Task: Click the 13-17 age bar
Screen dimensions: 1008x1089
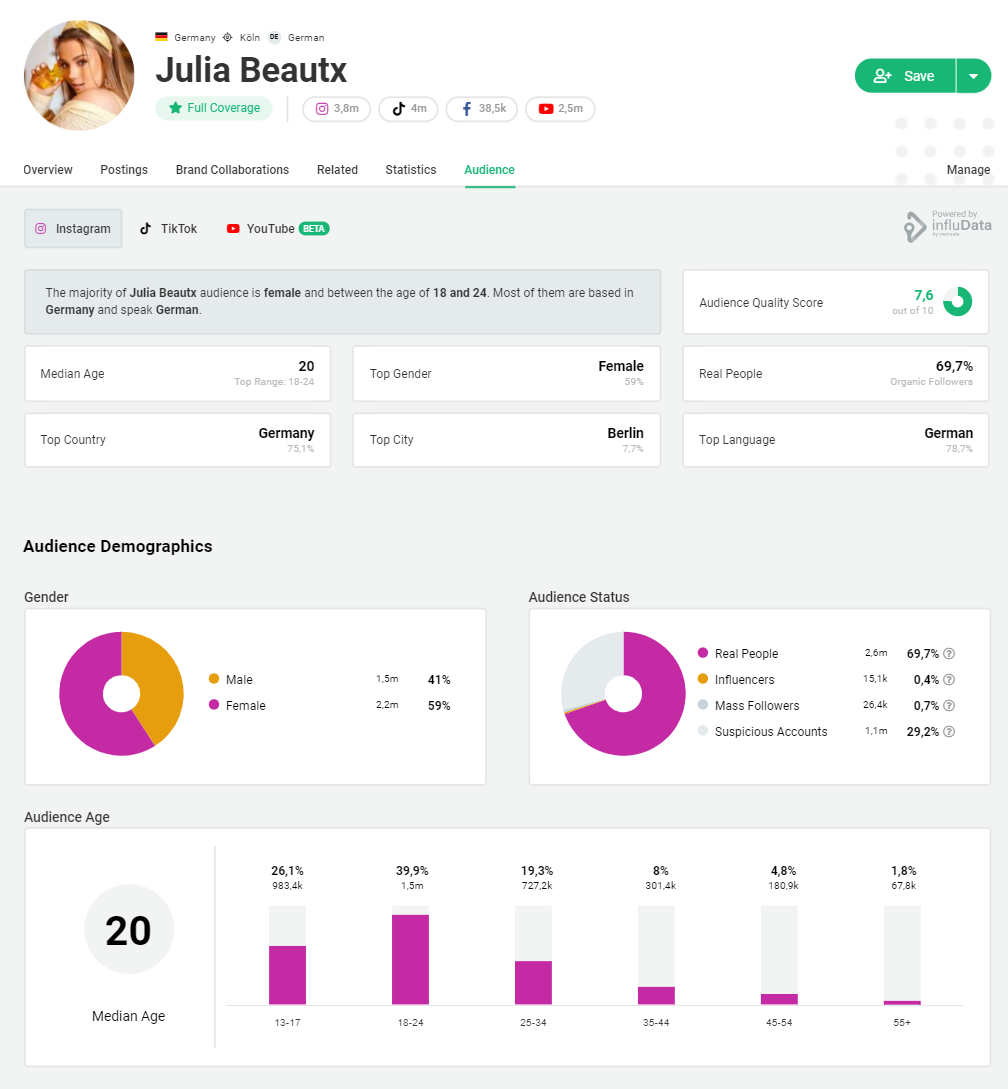Action: point(287,955)
